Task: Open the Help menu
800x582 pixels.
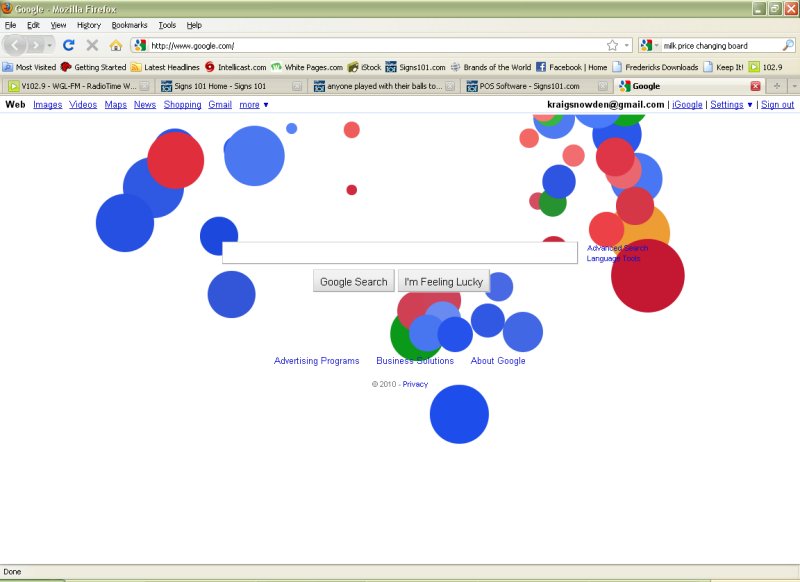Action: [194, 25]
